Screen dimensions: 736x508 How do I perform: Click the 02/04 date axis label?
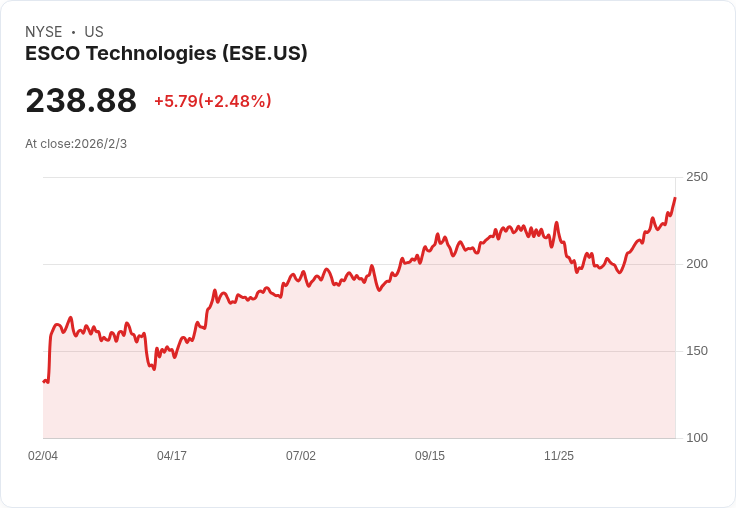43,456
